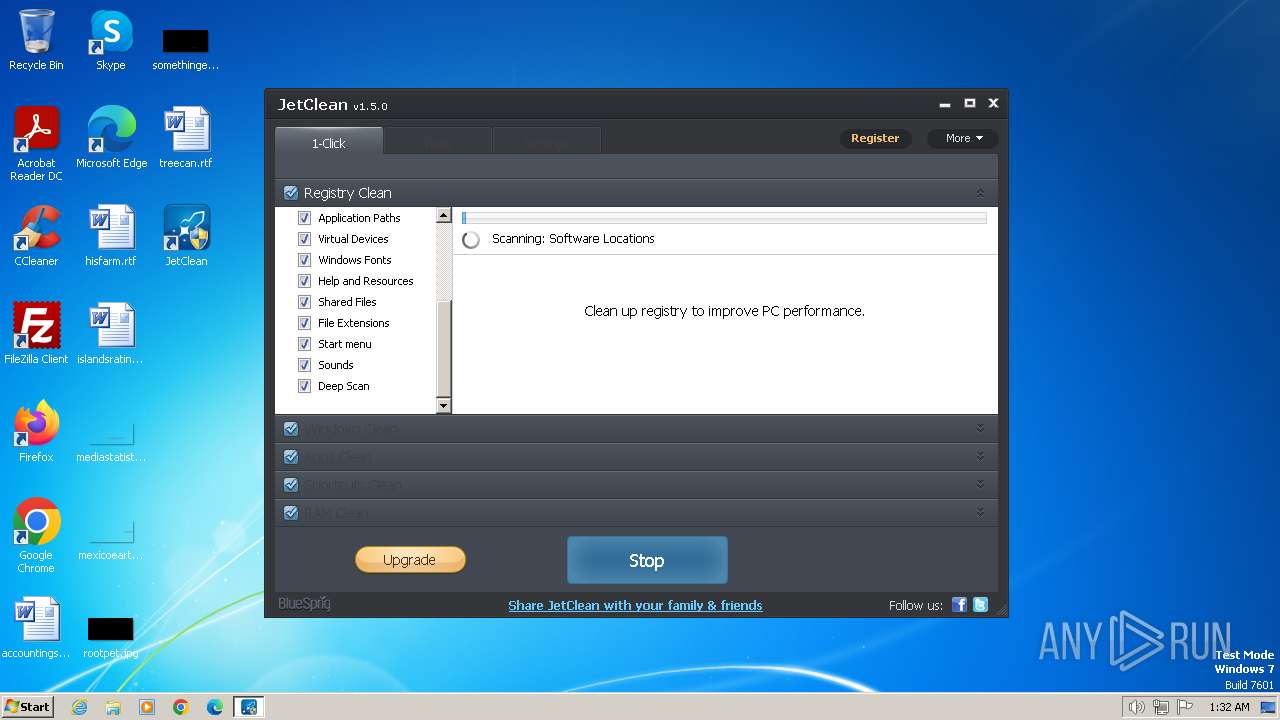1280x720 pixels.
Task: Switch to the 1-Click tab
Action: coord(328,143)
